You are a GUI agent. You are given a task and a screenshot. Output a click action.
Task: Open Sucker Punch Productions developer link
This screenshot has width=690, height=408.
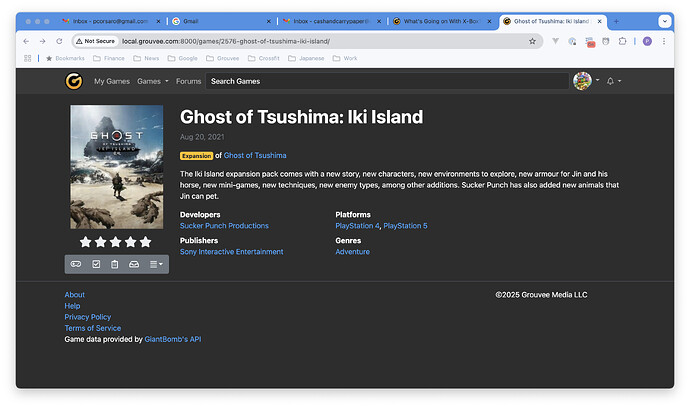point(224,226)
